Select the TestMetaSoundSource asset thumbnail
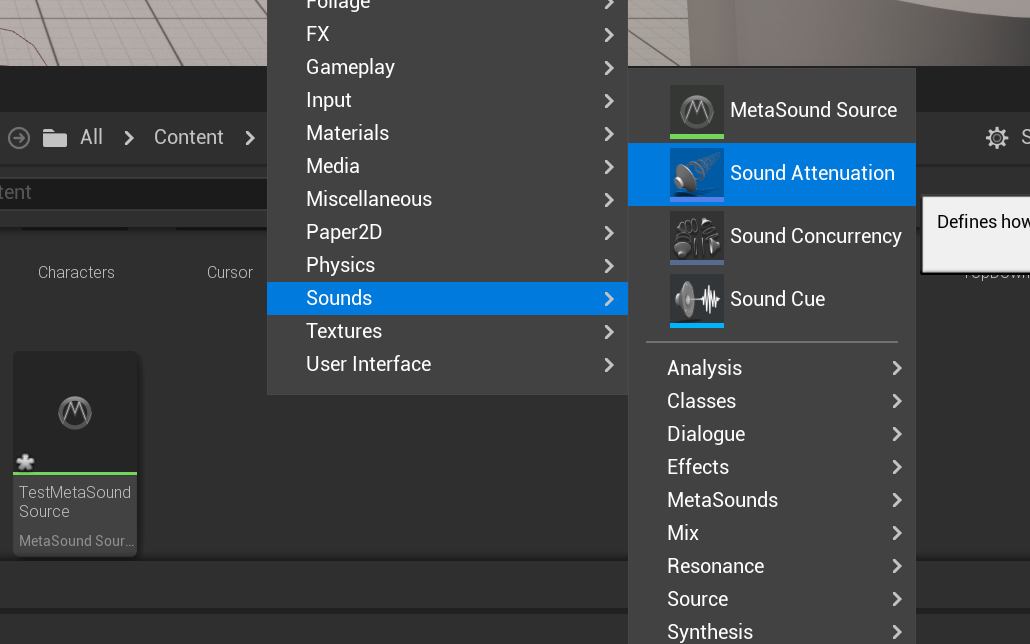Image resolution: width=1030 pixels, height=644 pixels. click(x=75, y=412)
